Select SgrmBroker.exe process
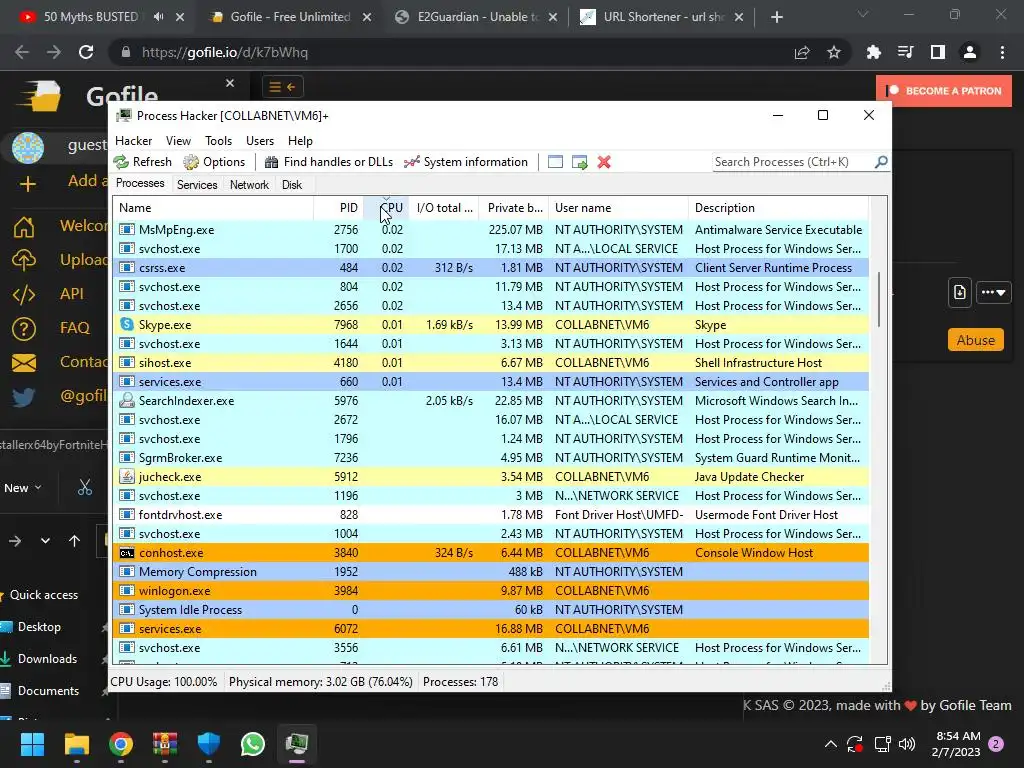 [x=490, y=458]
